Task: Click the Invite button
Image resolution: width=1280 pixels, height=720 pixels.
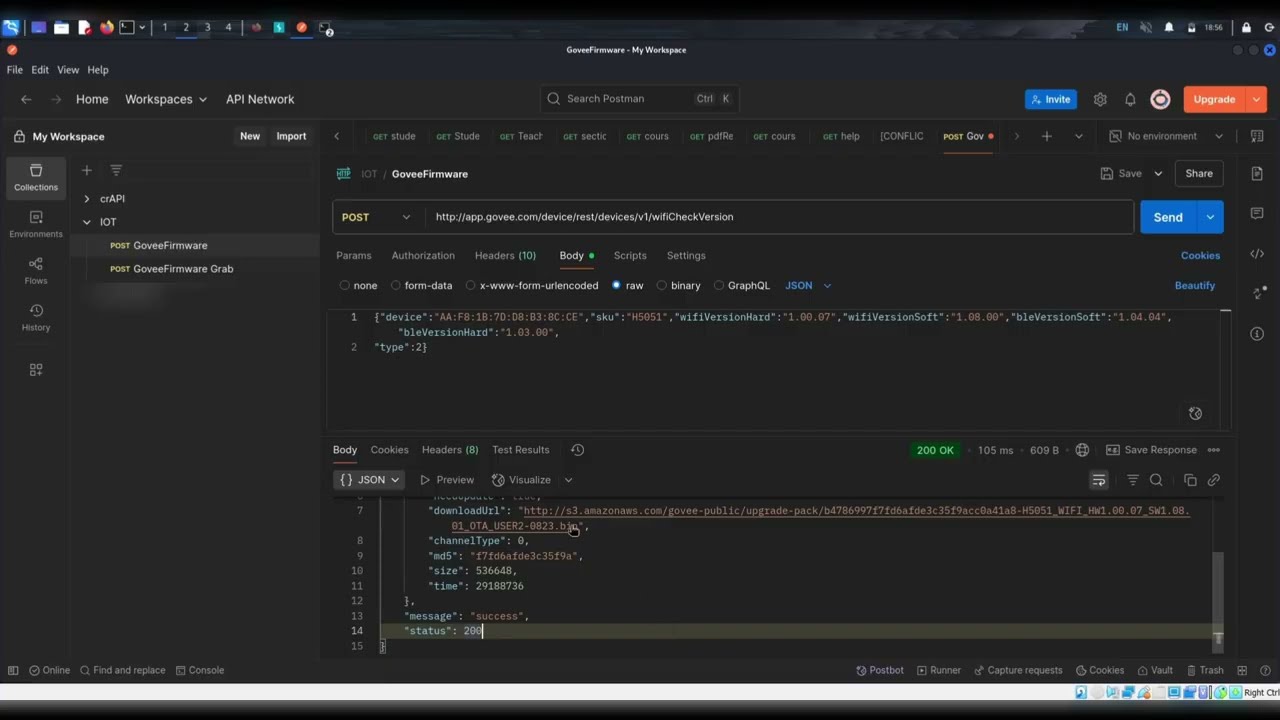Action: (x=1050, y=99)
